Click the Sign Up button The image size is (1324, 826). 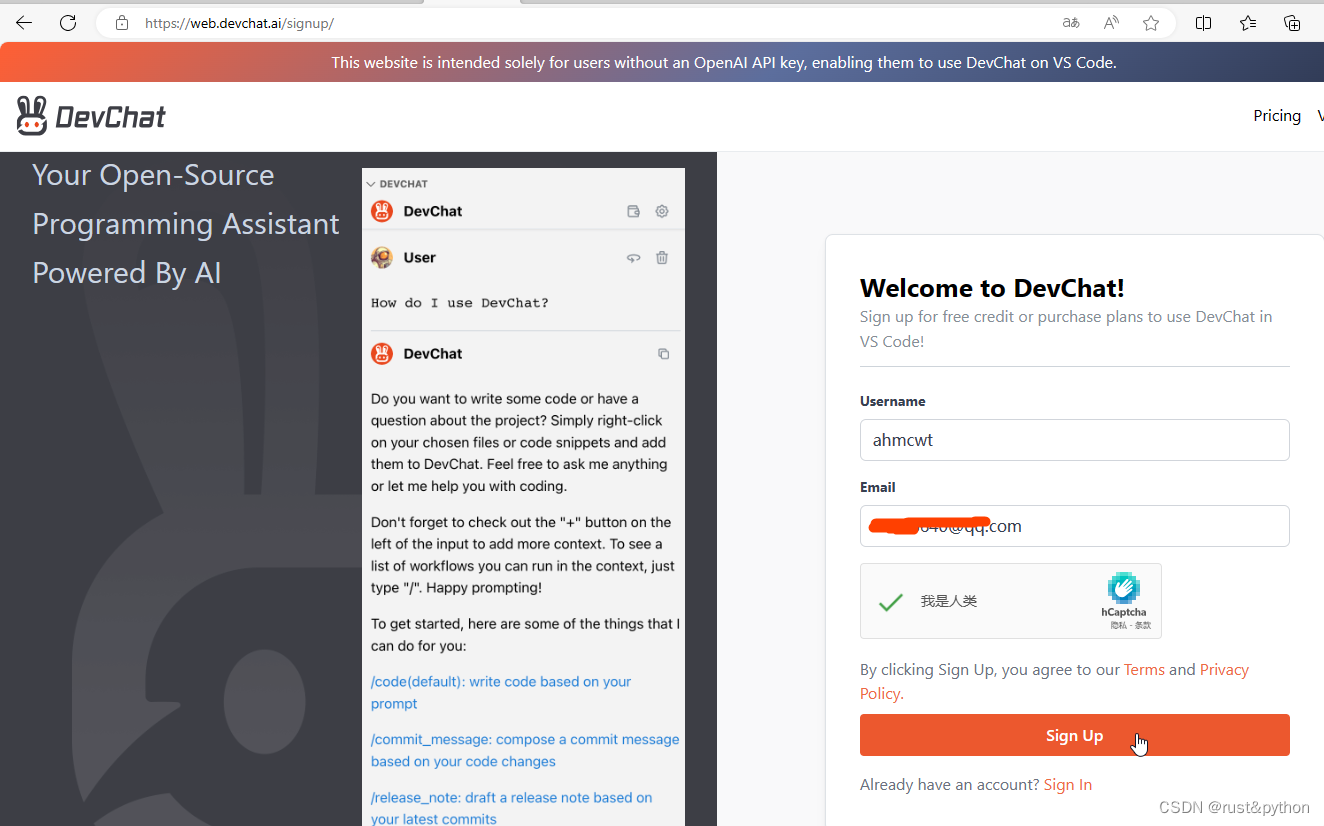coord(1075,735)
